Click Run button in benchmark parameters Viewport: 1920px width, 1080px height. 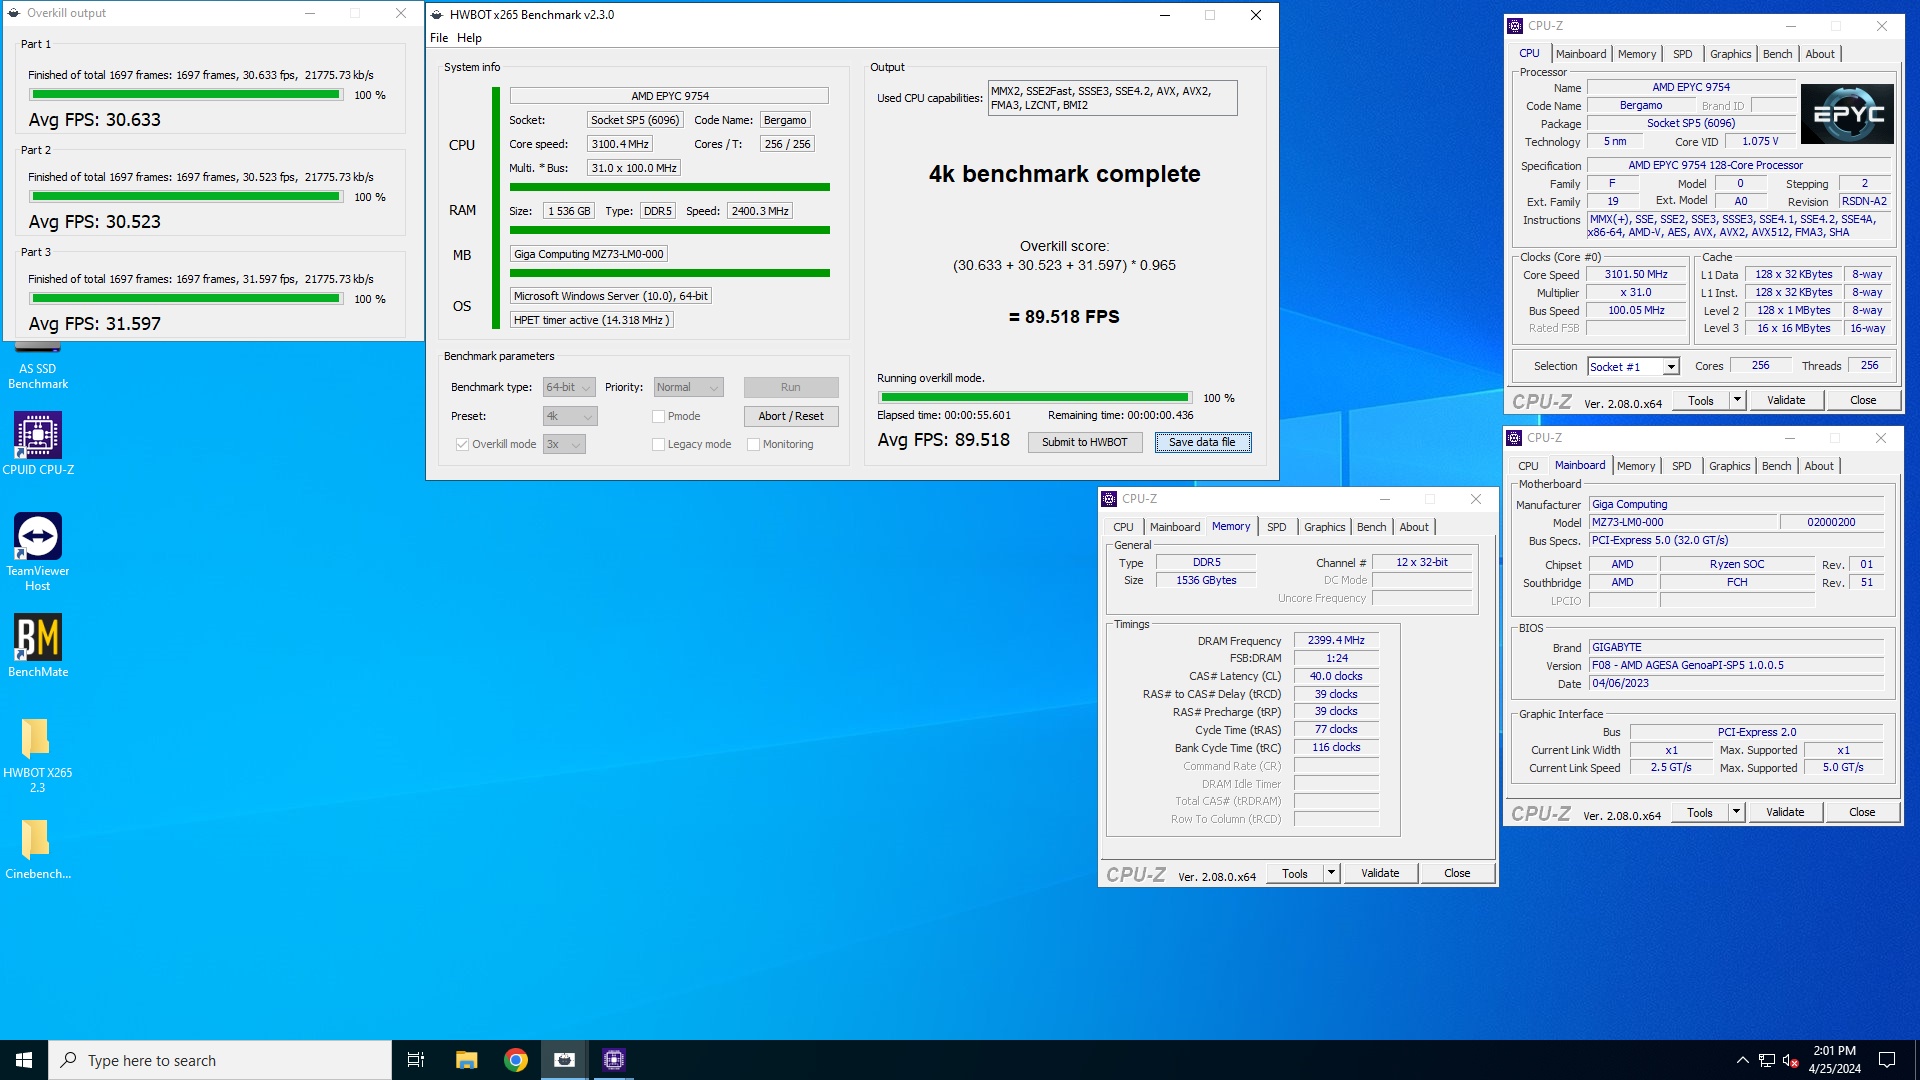pyautogui.click(x=790, y=387)
